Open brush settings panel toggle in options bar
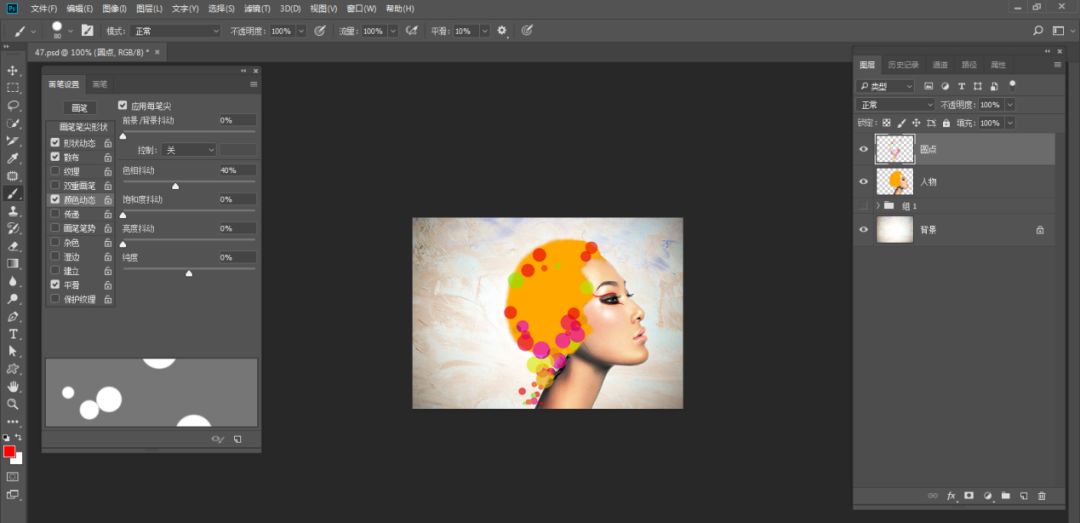This screenshot has width=1080, height=523. 87,30
